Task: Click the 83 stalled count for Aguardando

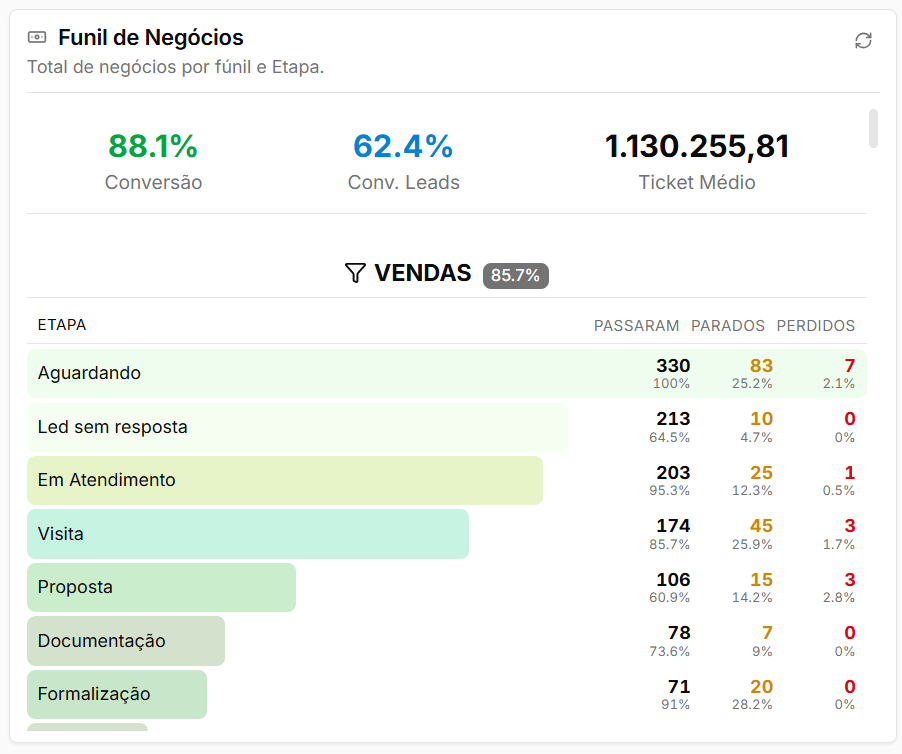Action: (761, 366)
